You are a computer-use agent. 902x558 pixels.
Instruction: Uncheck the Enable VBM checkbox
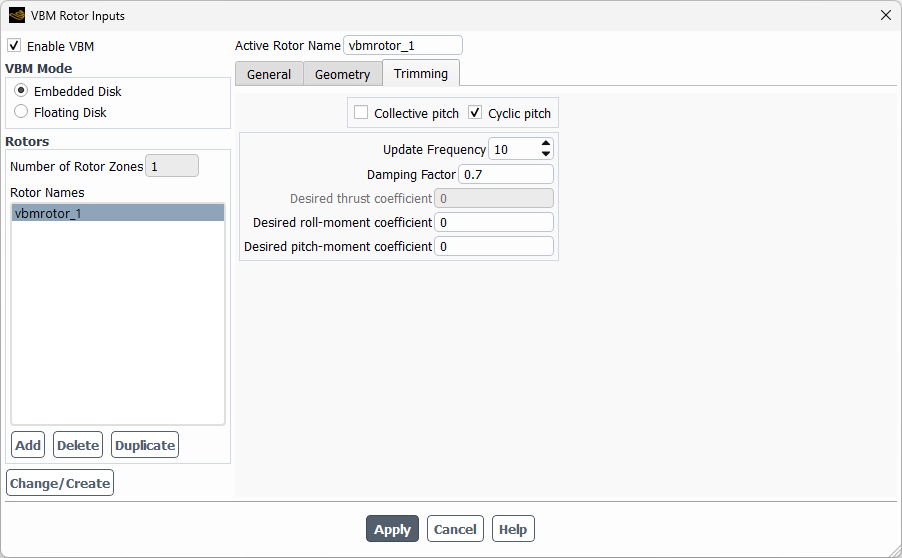tap(14, 45)
